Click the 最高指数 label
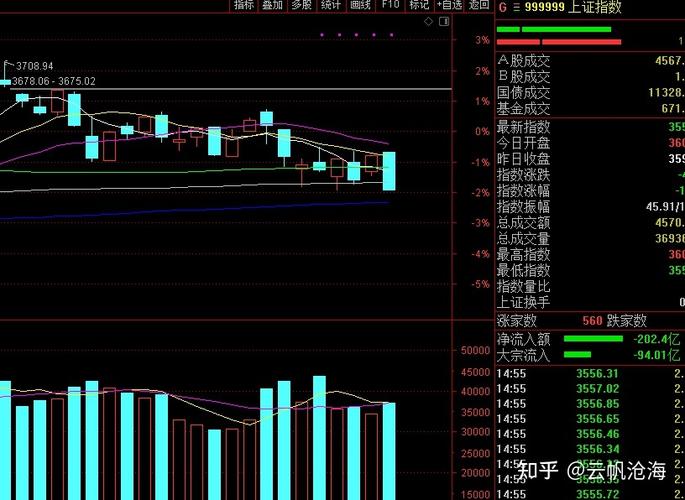Screen dimensions: 685x500 click(x=523, y=254)
